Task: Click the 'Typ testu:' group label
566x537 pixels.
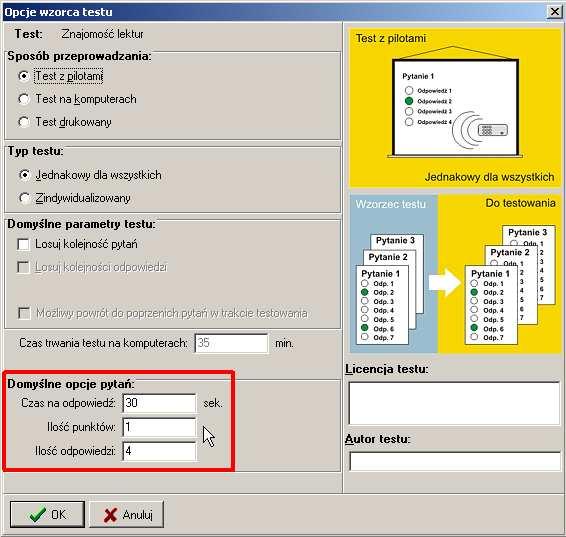Action: click(35, 151)
